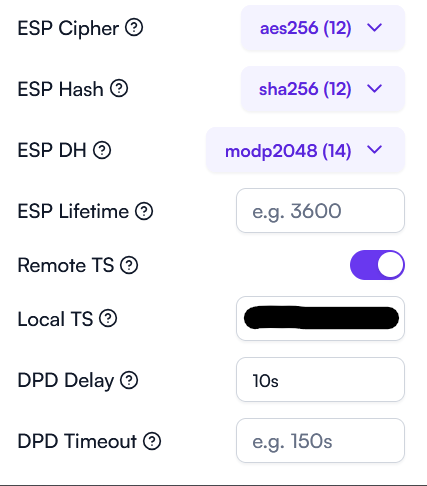Toggle the Remote TS switch off
Viewport: 427px width, 486px height.
click(377, 265)
